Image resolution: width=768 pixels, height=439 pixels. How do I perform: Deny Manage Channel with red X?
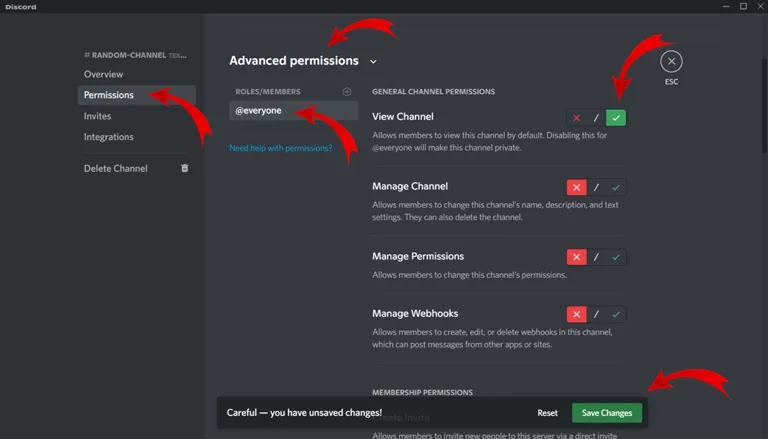576,187
